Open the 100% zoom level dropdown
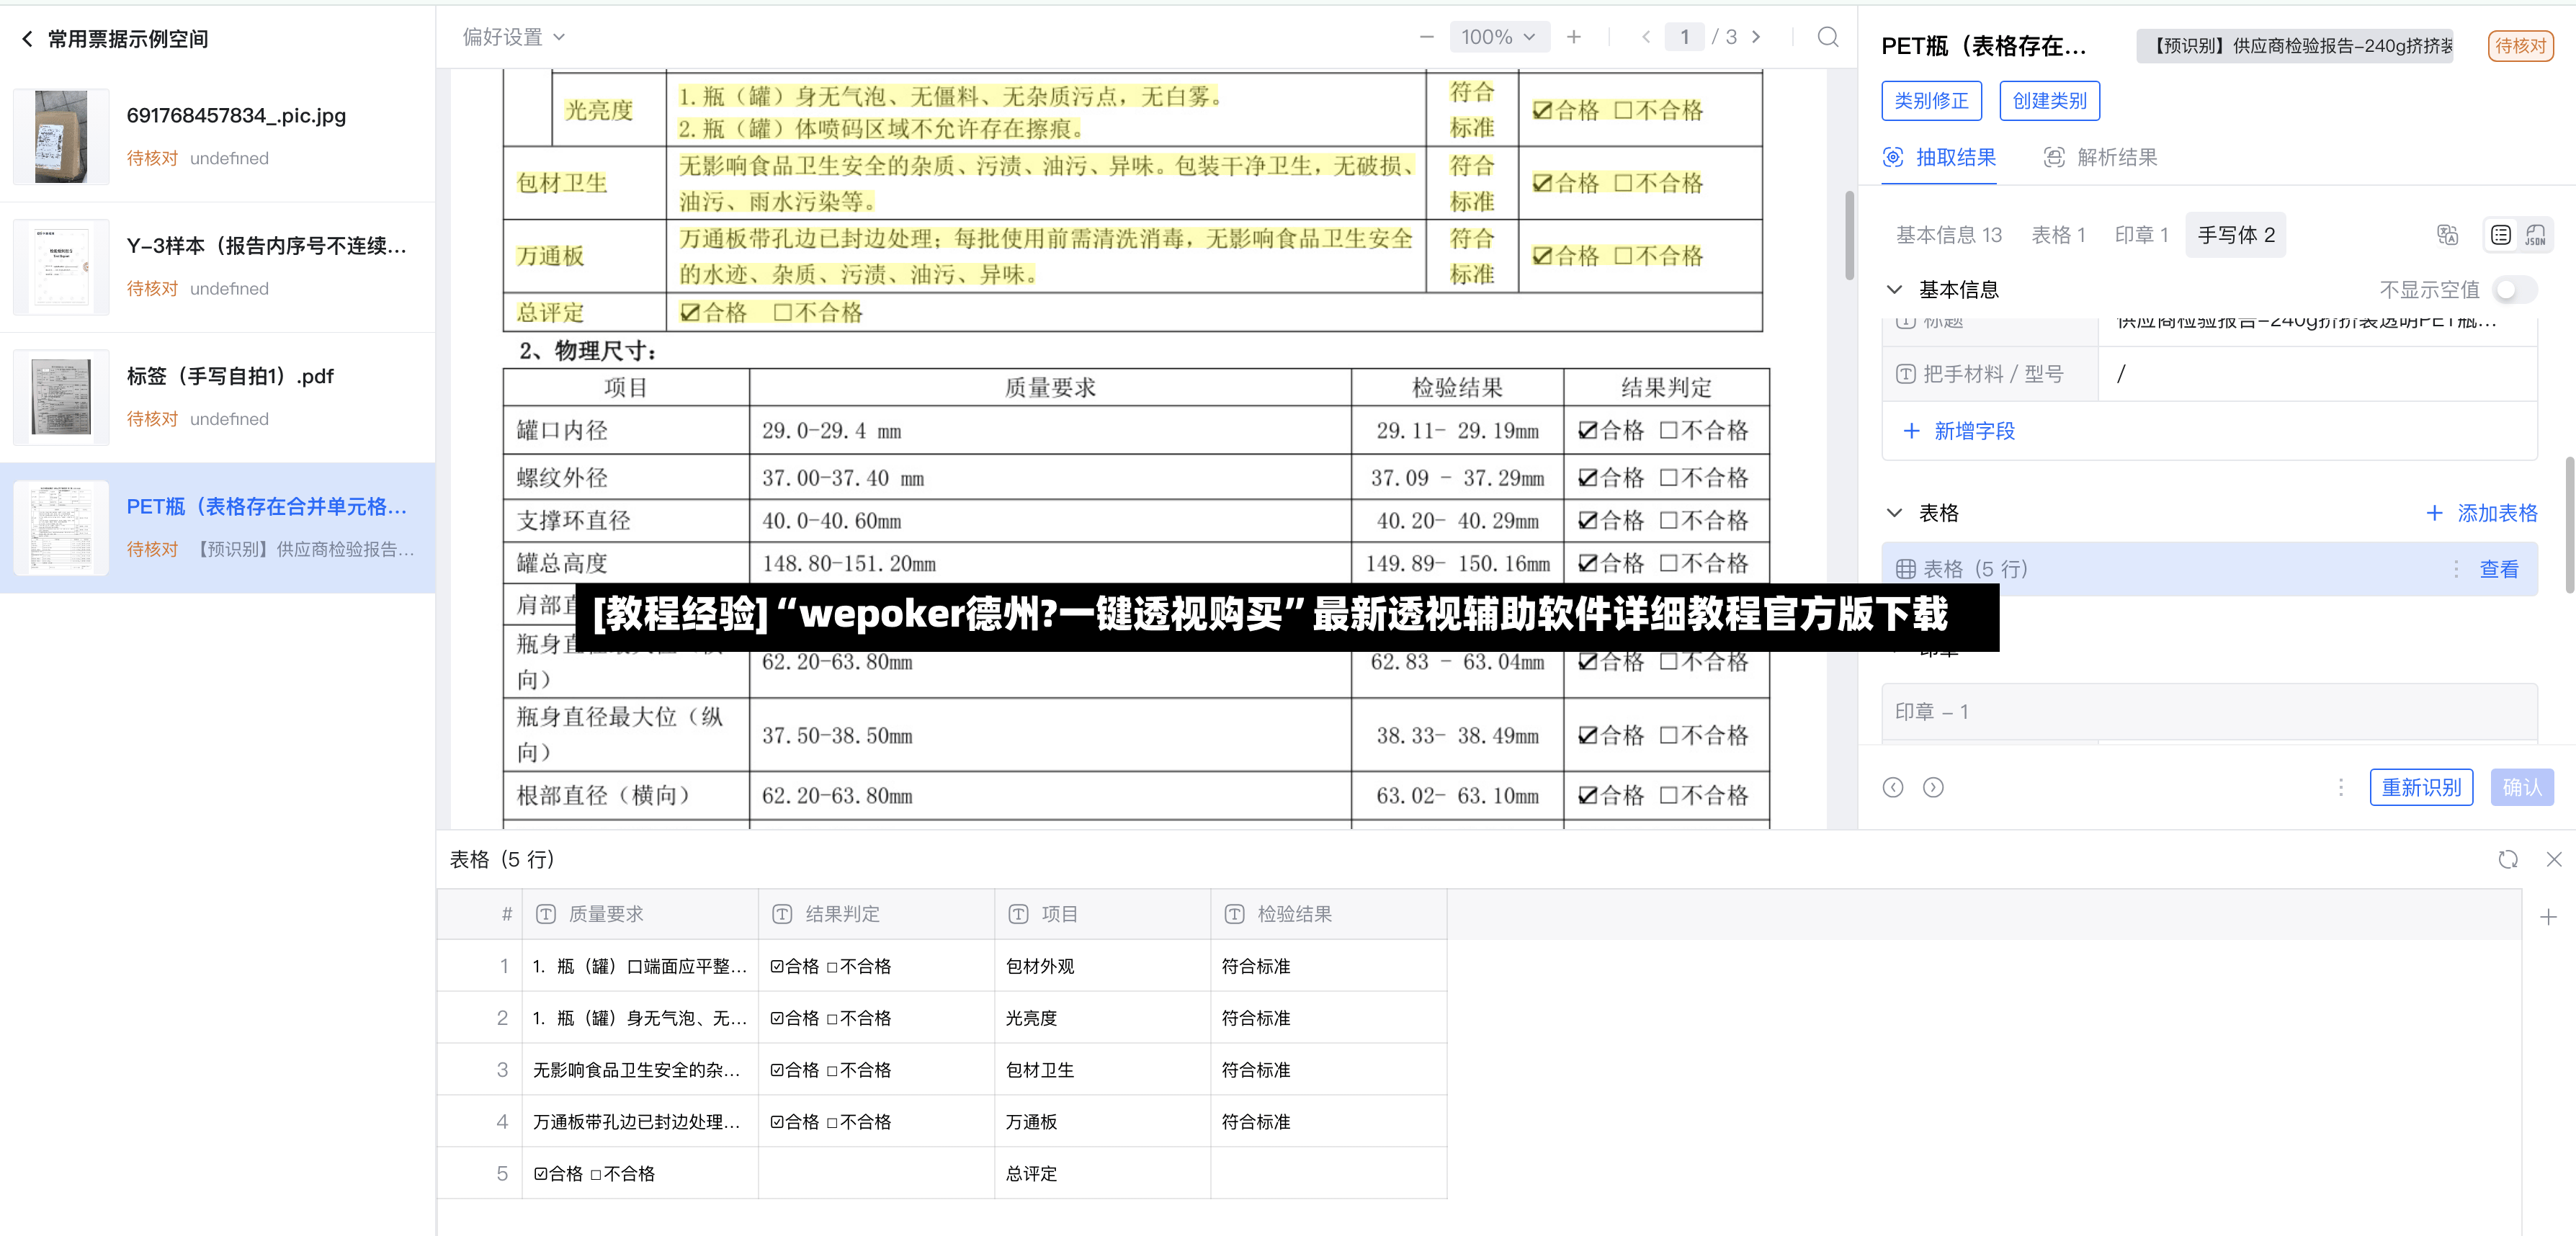Image resolution: width=2576 pixels, height=1236 pixels. click(1498, 37)
